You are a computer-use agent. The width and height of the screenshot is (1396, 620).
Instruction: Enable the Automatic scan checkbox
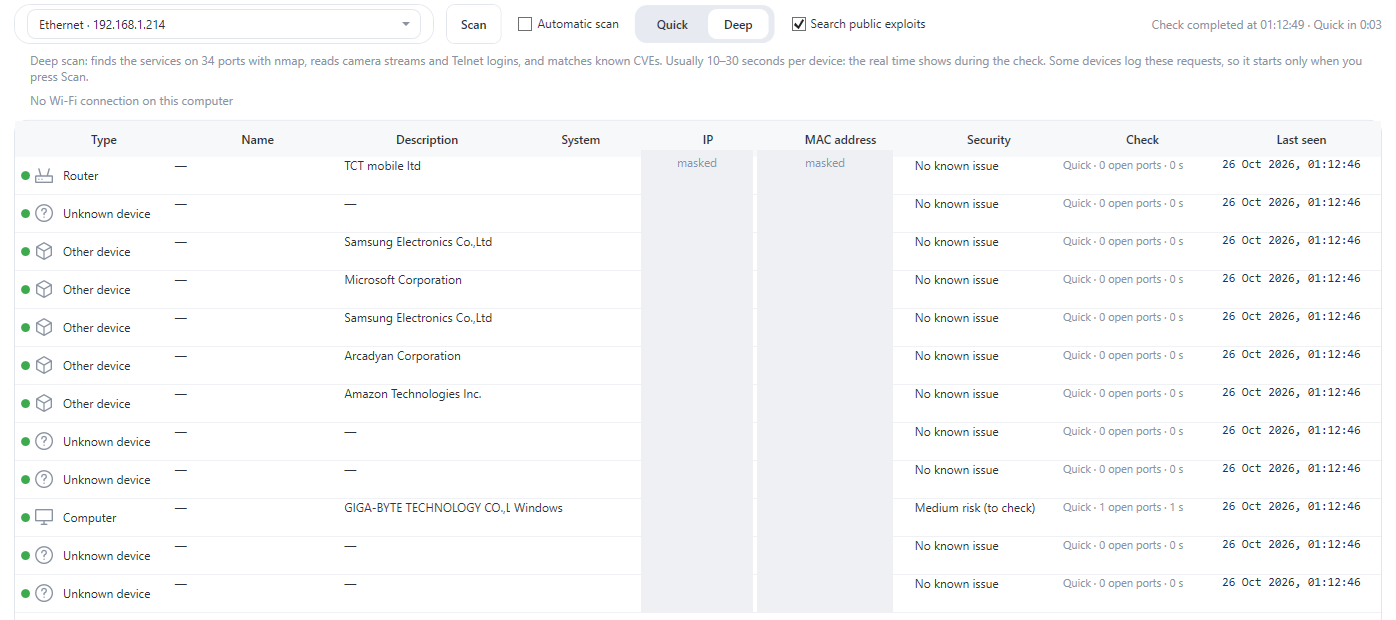point(525,24)
